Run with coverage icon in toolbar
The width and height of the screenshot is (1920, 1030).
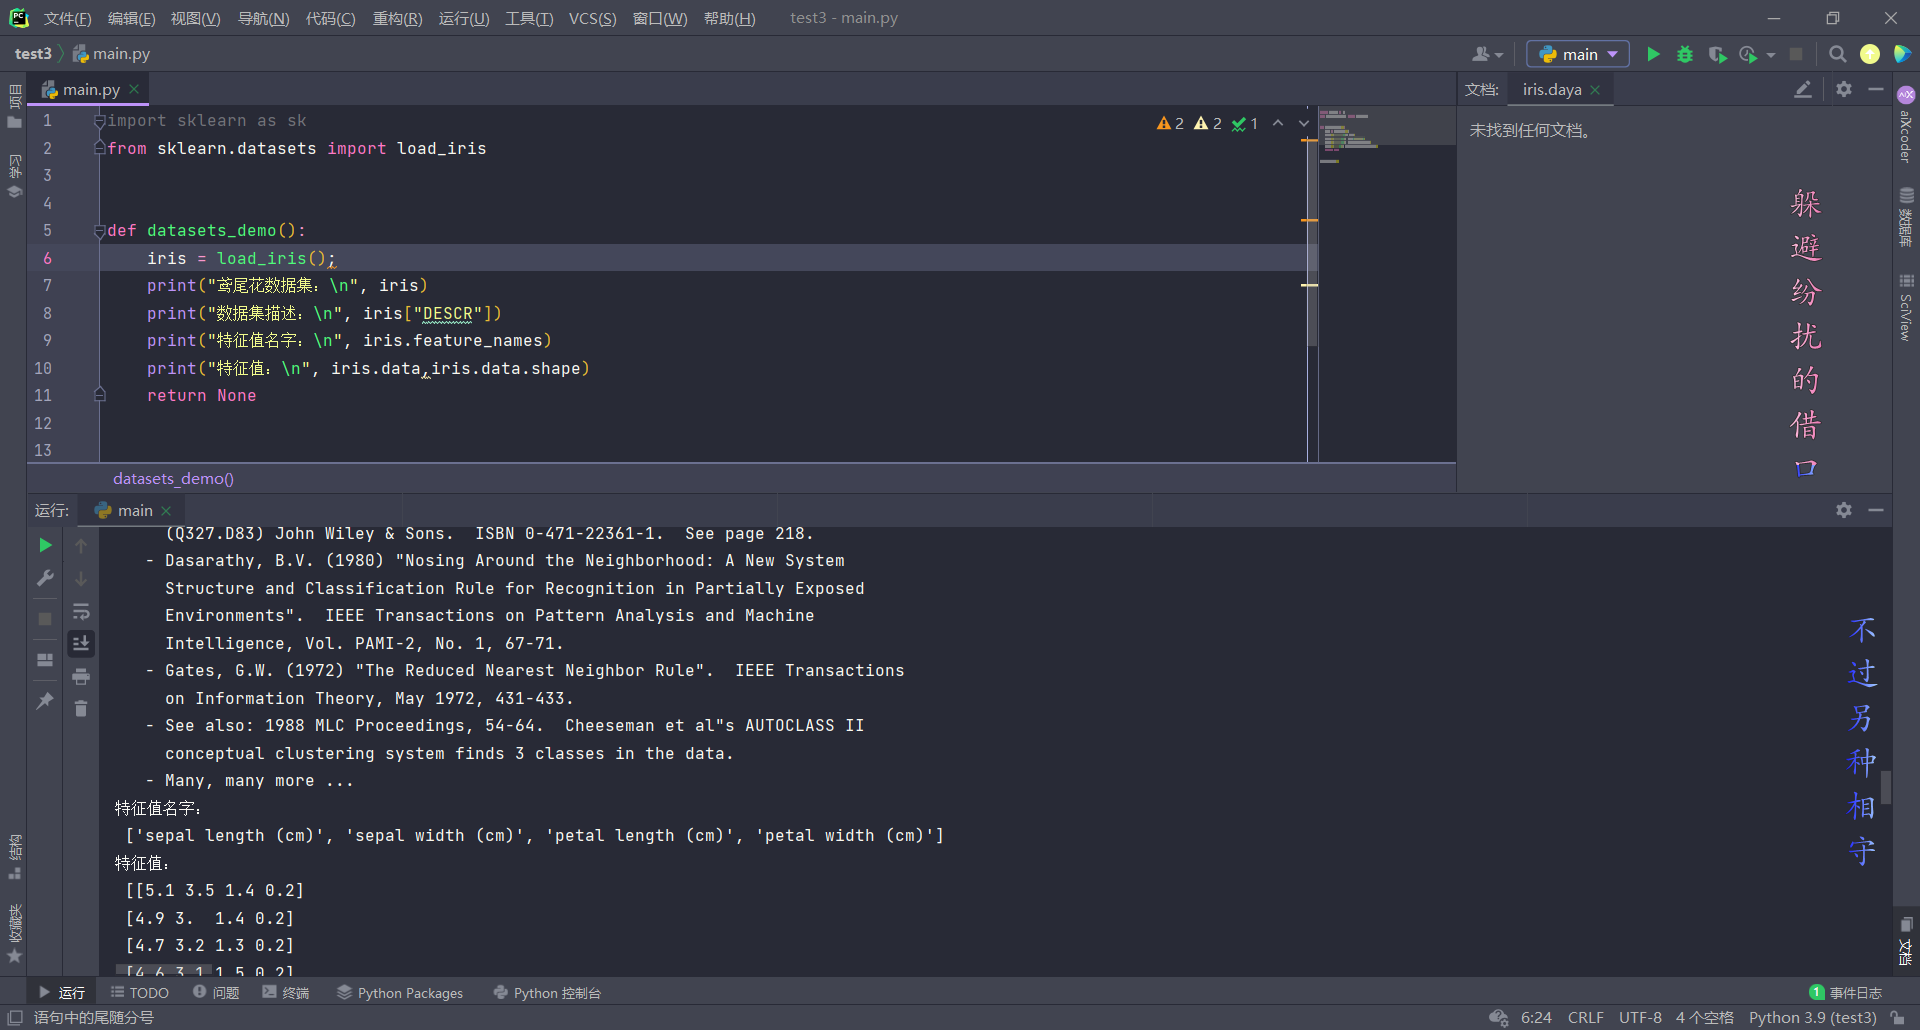(x=1717, y=54)
